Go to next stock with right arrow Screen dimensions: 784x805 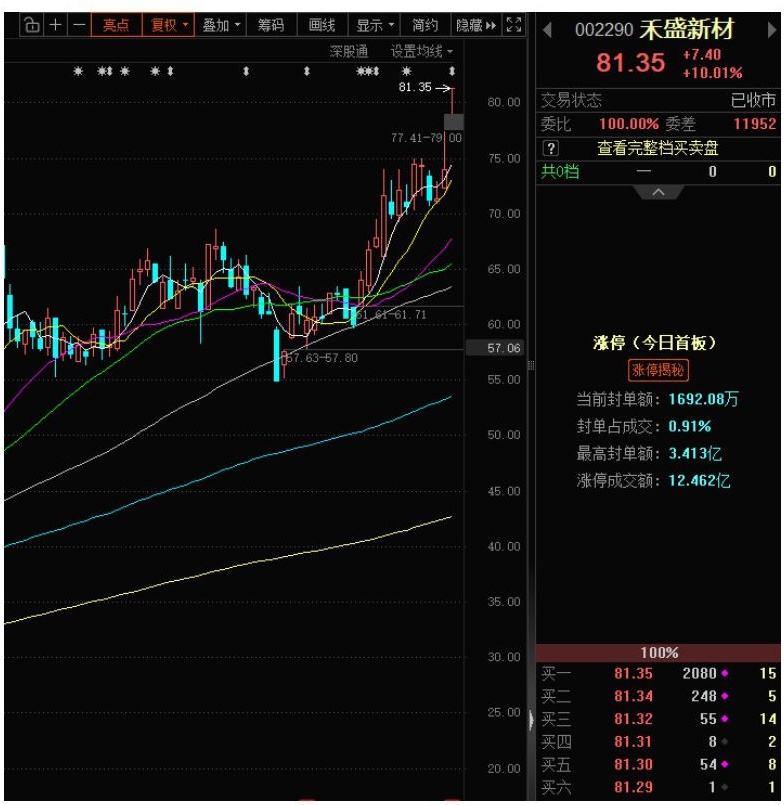[x=771, y=30]
